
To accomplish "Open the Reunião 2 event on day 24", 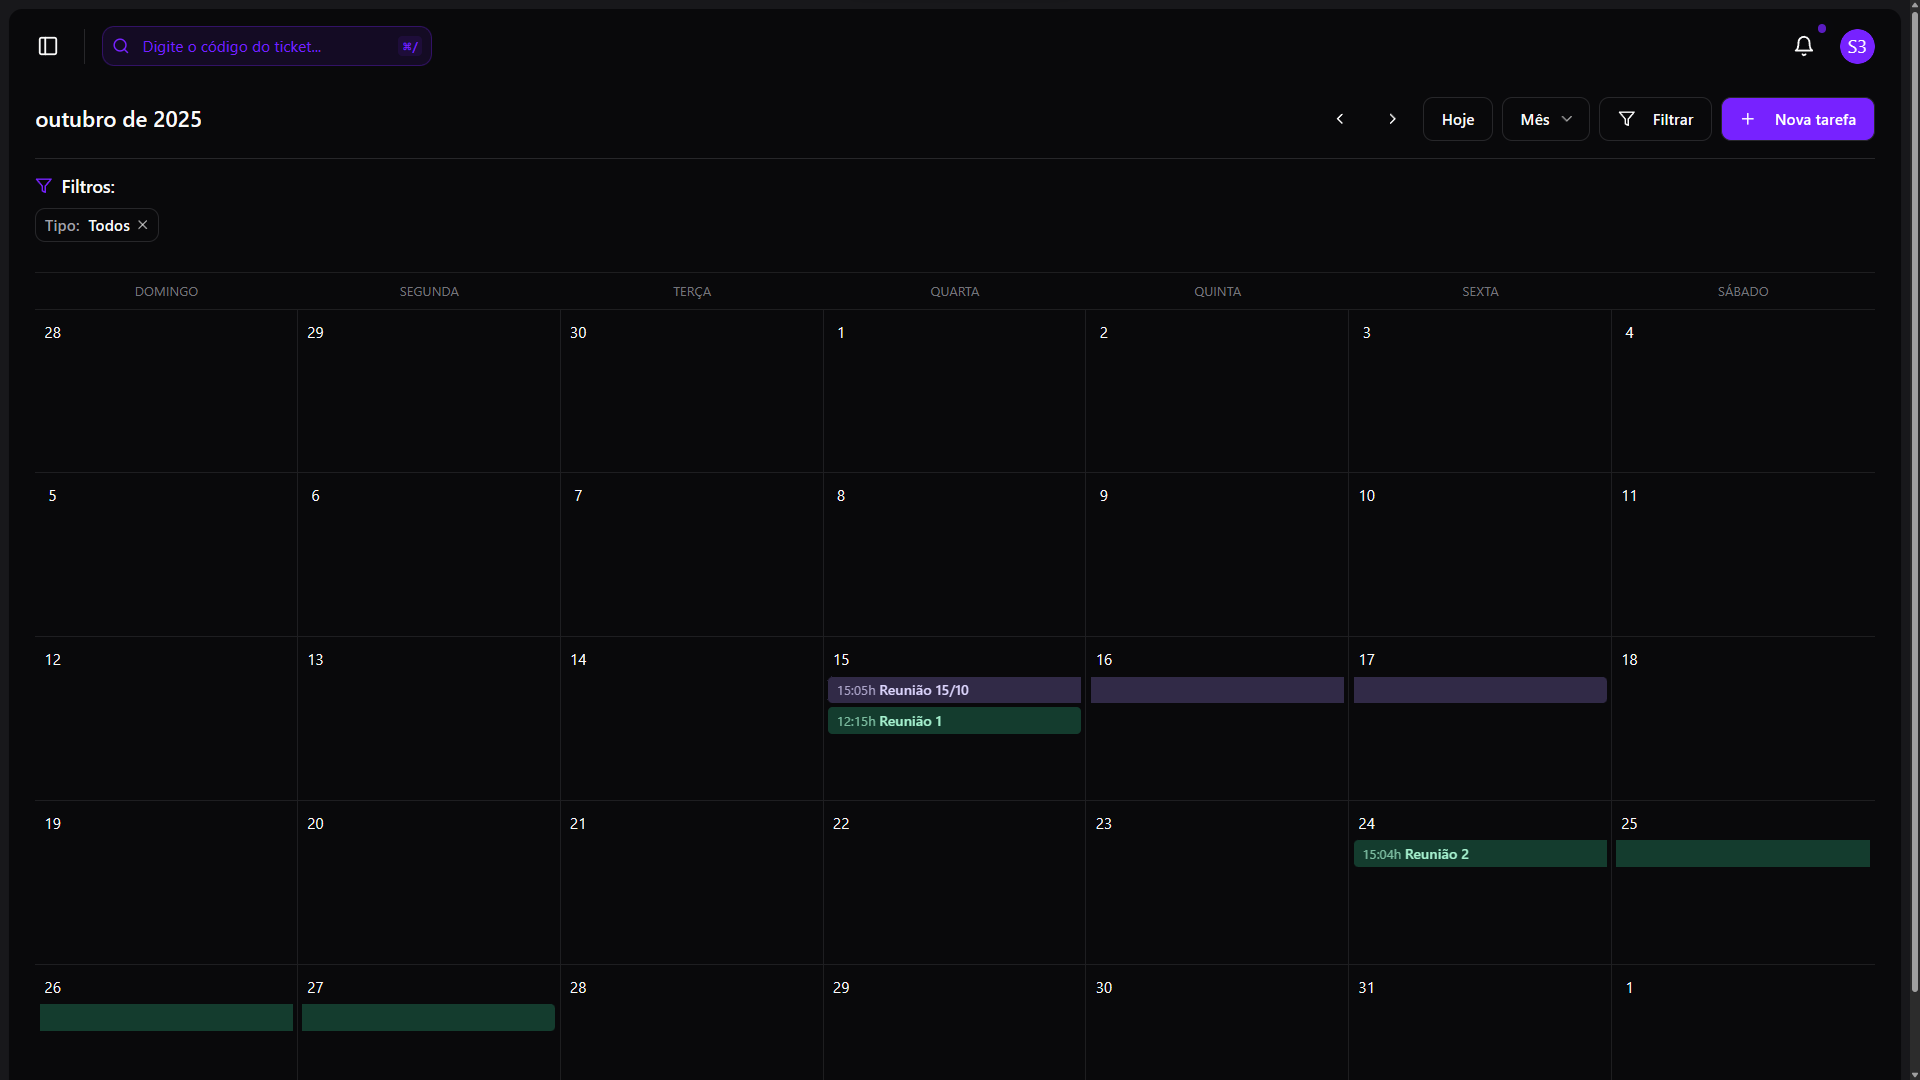I will [1479, 854].
